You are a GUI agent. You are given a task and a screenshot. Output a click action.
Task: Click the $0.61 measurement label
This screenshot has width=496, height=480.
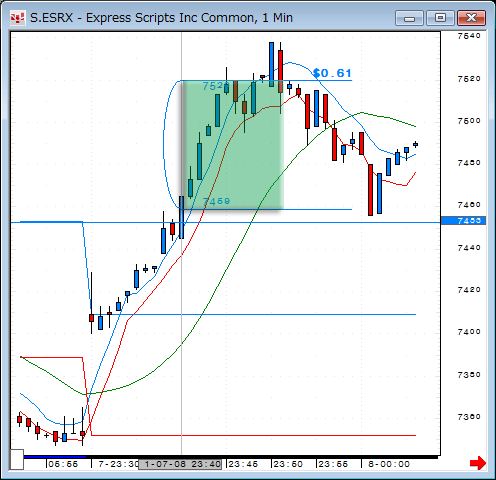(x=332, y=73)
